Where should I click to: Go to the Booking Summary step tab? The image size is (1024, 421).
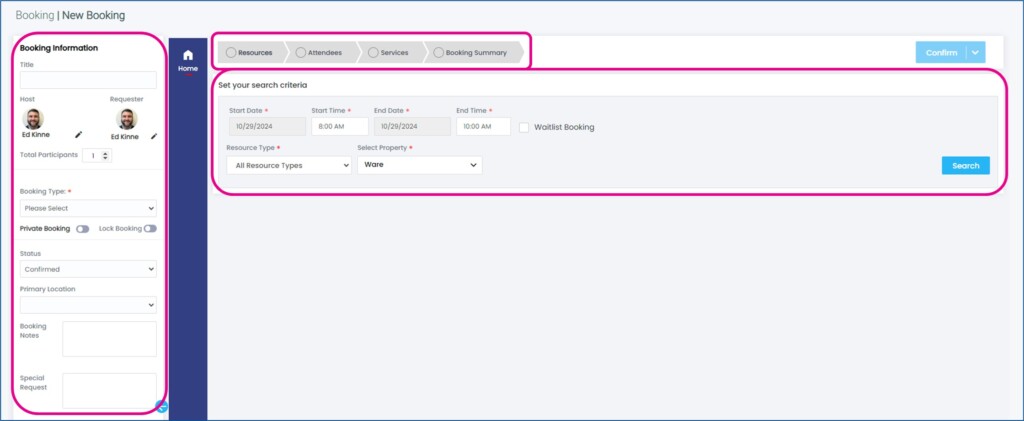click(473, 53)
